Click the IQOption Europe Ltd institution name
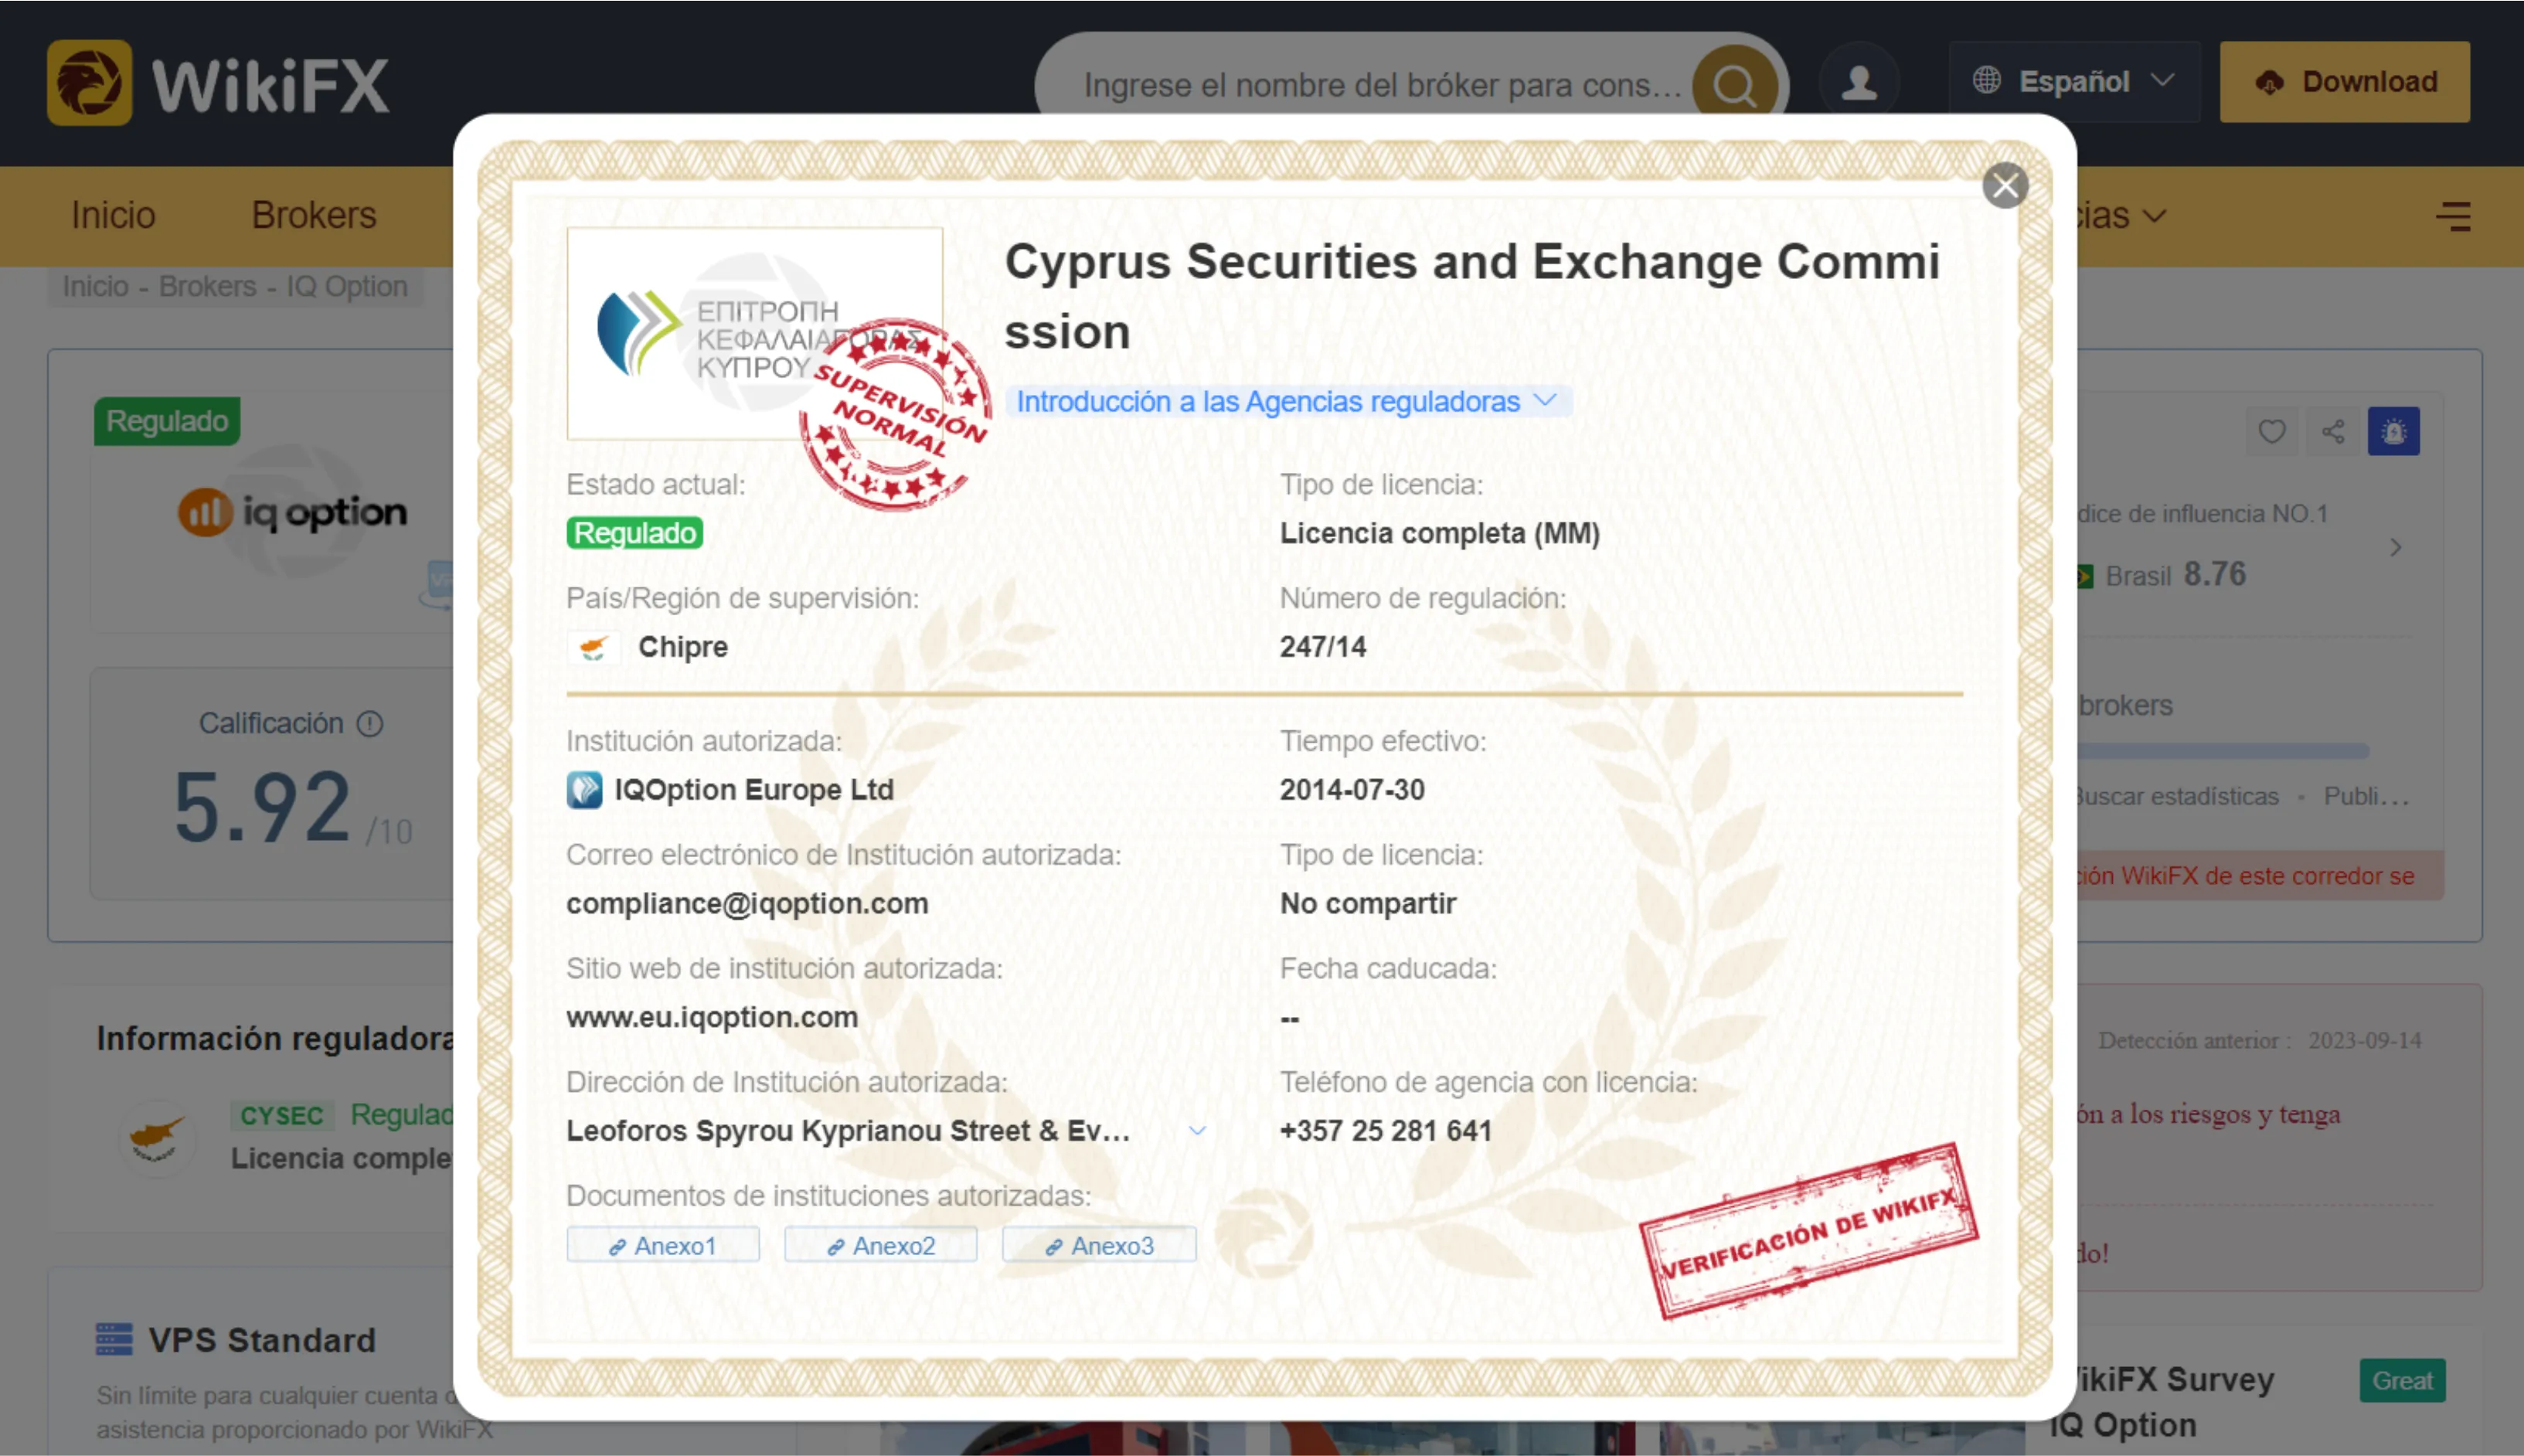Viewport: 2524px width, 1456px height. coord(754,790)
